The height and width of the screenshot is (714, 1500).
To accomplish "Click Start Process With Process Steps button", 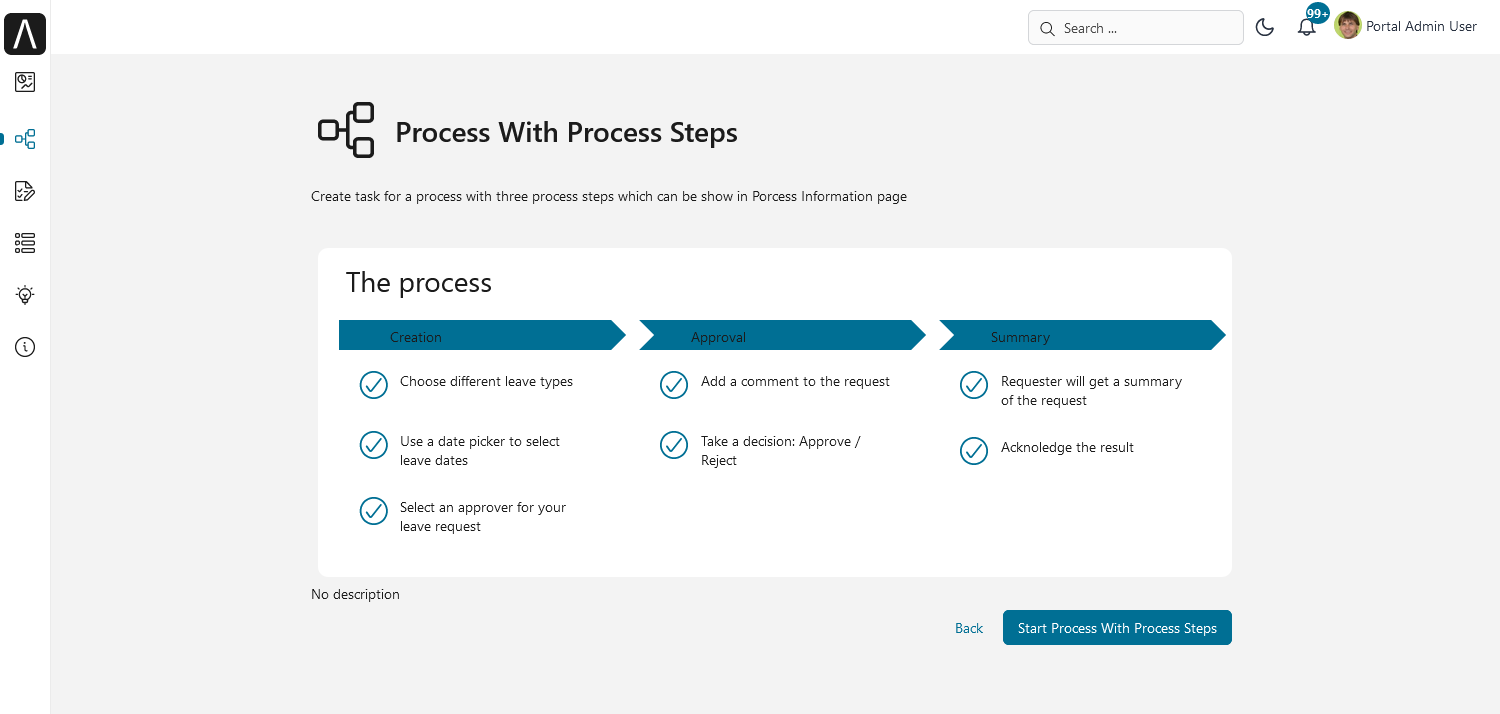I will pos(1117,628).
